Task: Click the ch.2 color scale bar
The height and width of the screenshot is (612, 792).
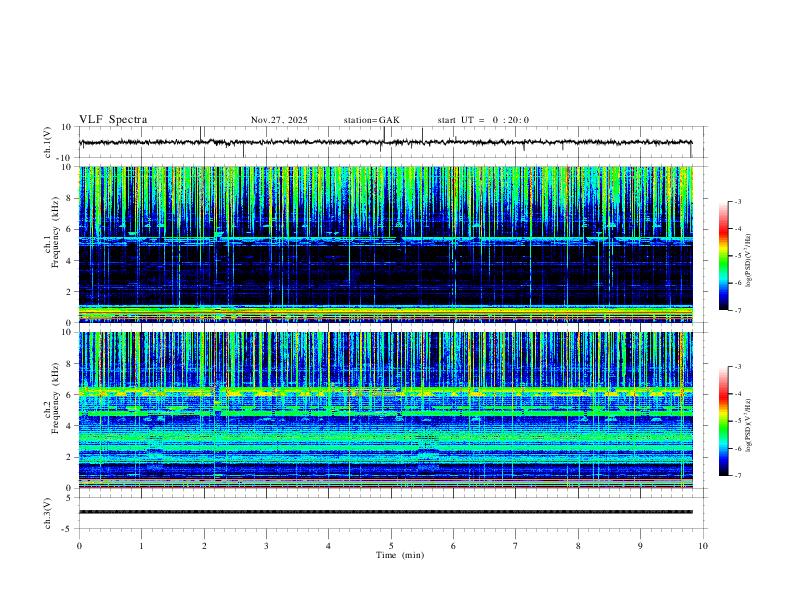Action: click(723, 421)
